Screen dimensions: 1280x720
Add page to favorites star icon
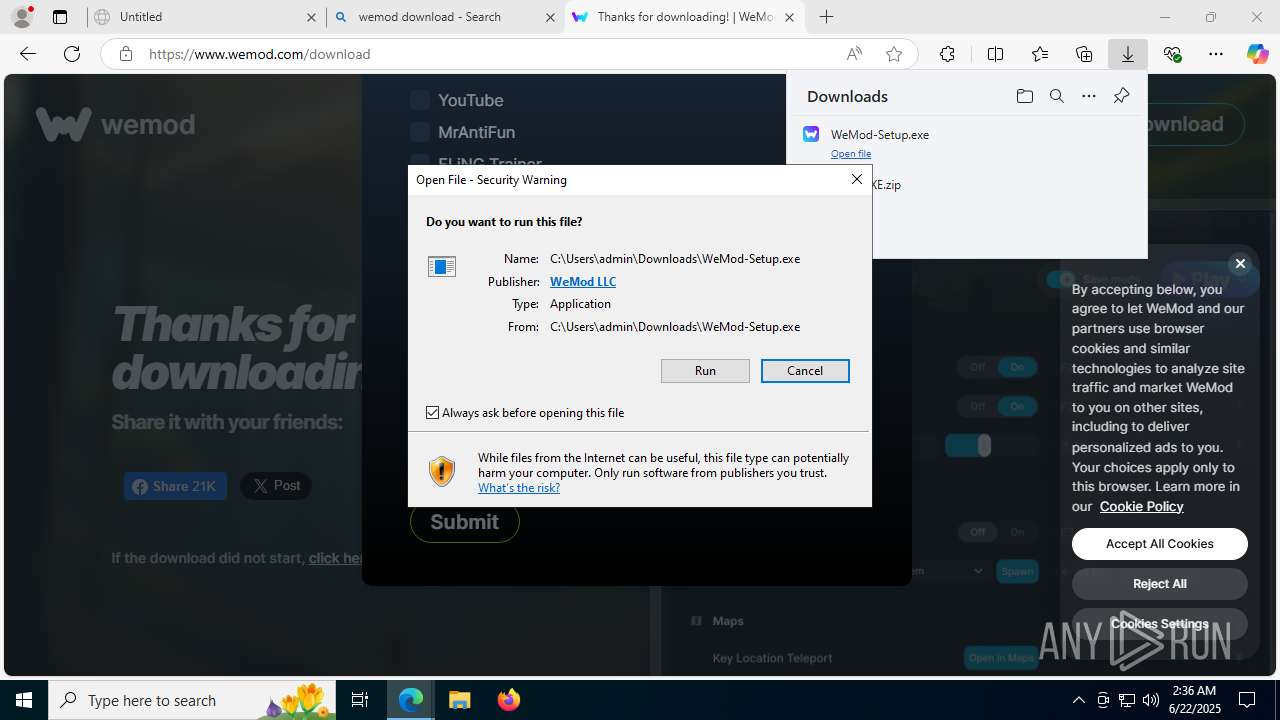894,54
